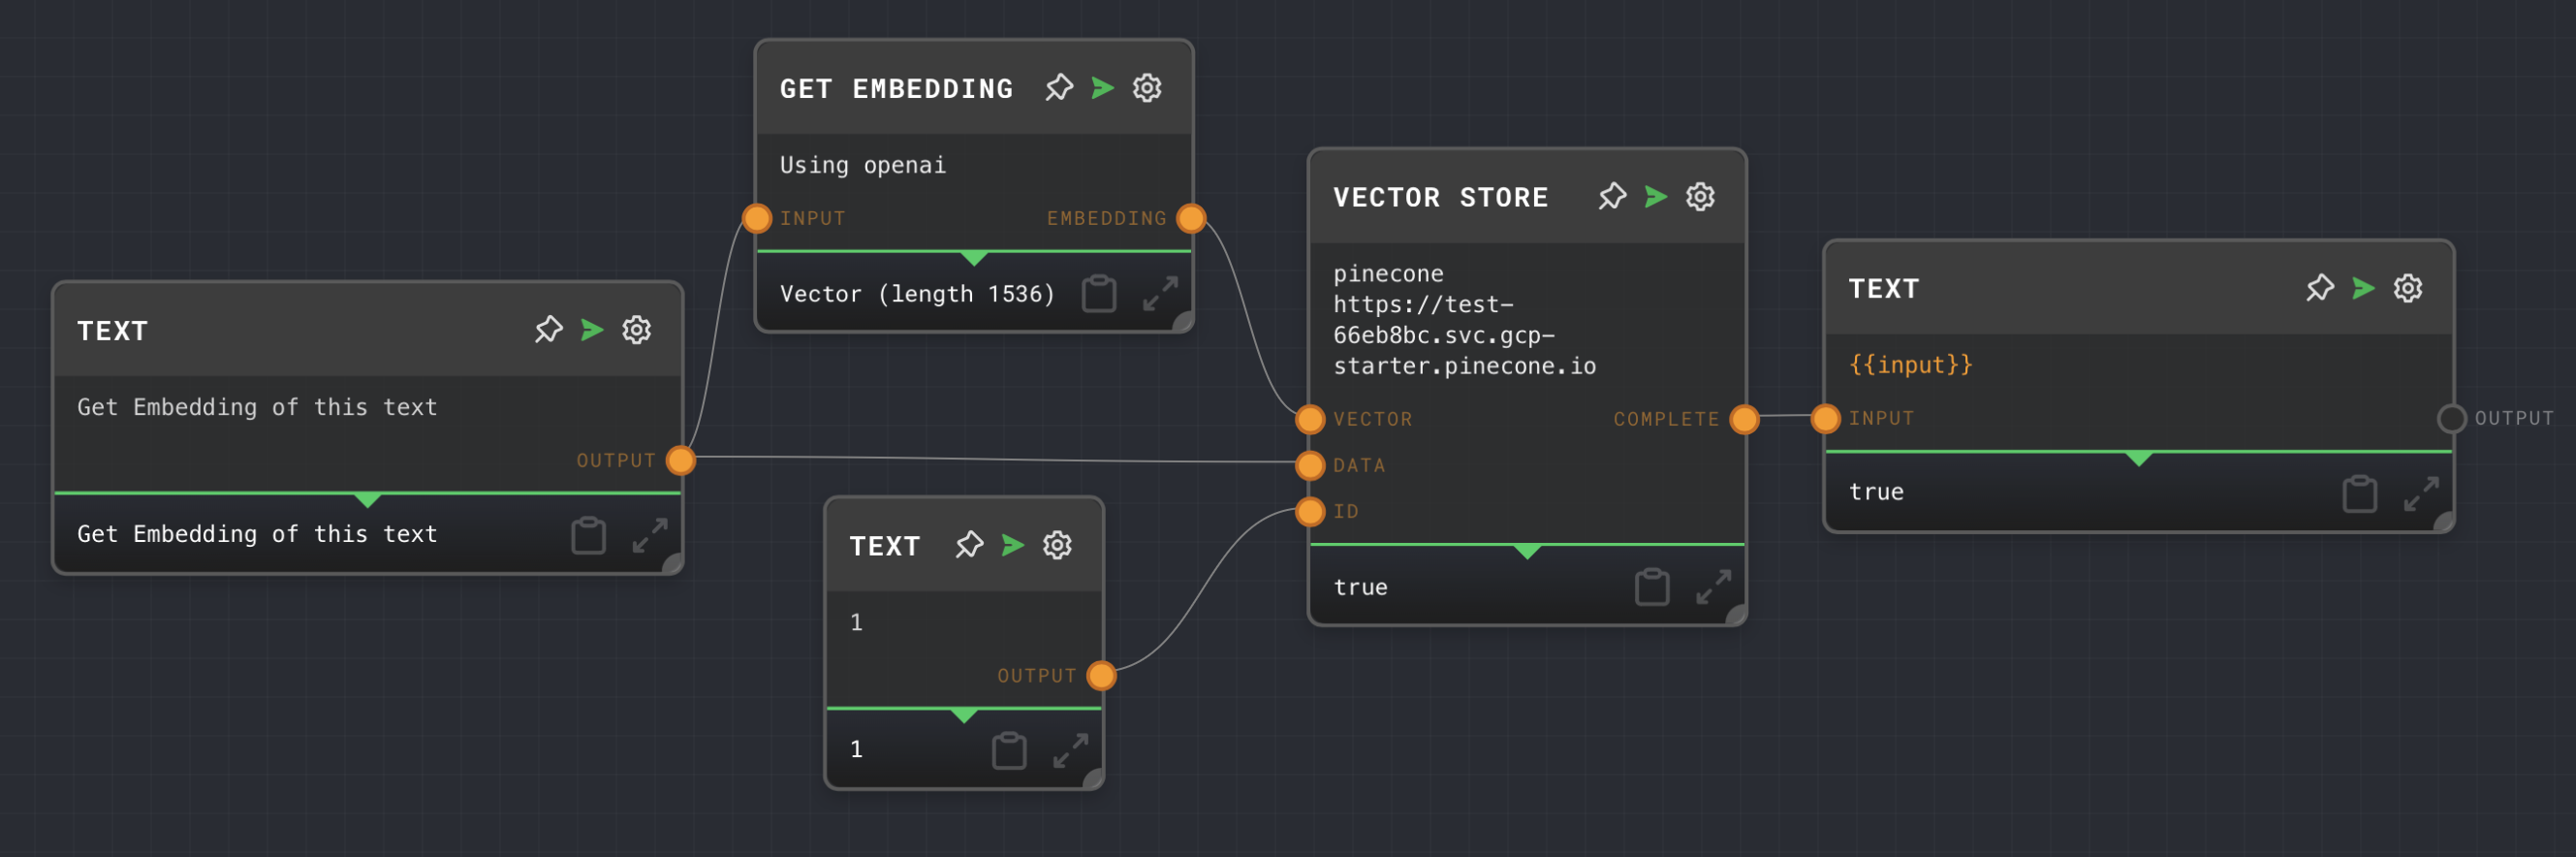Image resolution: width=2576 pixels, height=857 pixels.
Task: Copy the '1' Text node output to clipboard
Action: click(x=1009, y=750)
